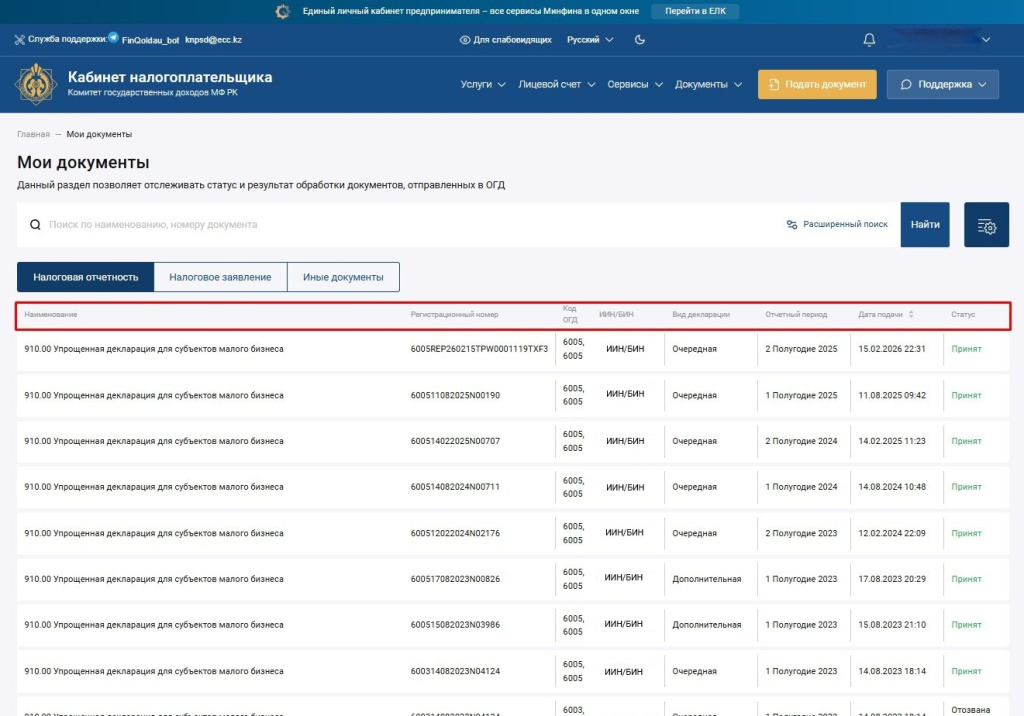This screenshot has height=716, width=1024.
Task: Open the table column settings icon
Action: point(986,225)
